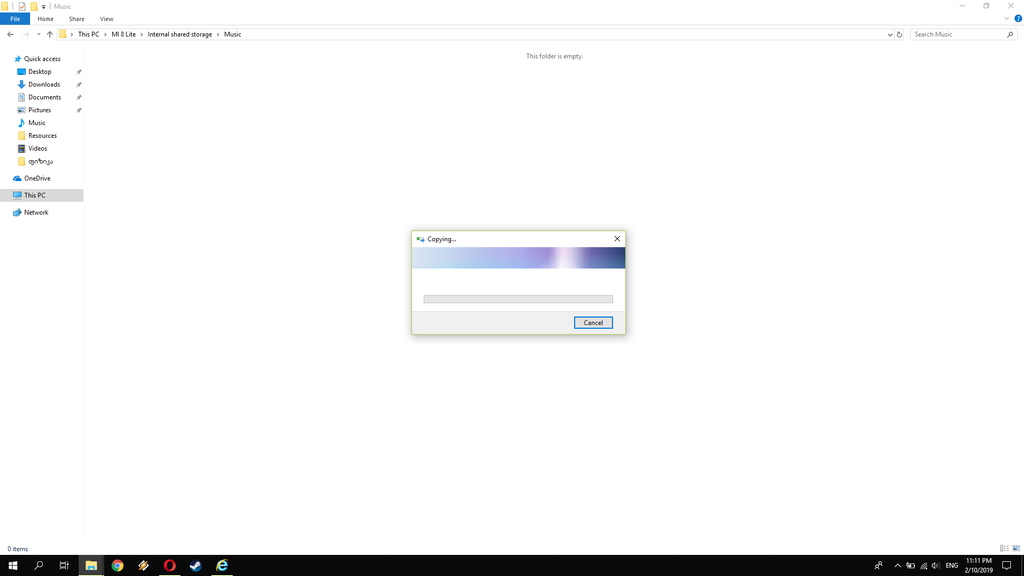Open the View ribbon tab

(x=106, y=19)
